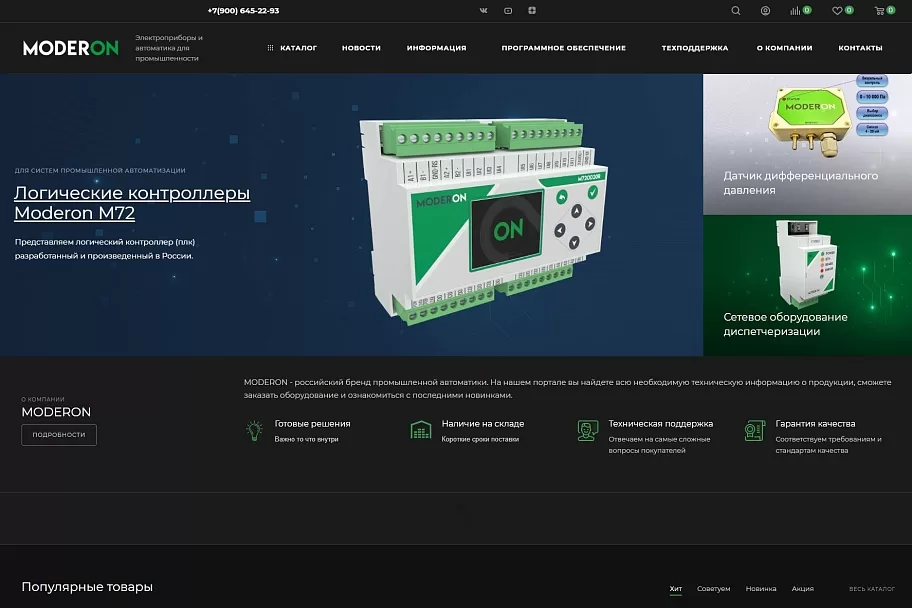
Task: Open Логические контроллеры Moderon M72 link
Action: click(132, 202)
